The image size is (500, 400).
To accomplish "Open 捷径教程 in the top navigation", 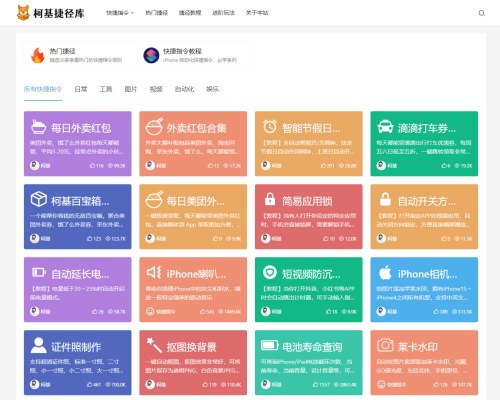I will [x=190, y=13].
